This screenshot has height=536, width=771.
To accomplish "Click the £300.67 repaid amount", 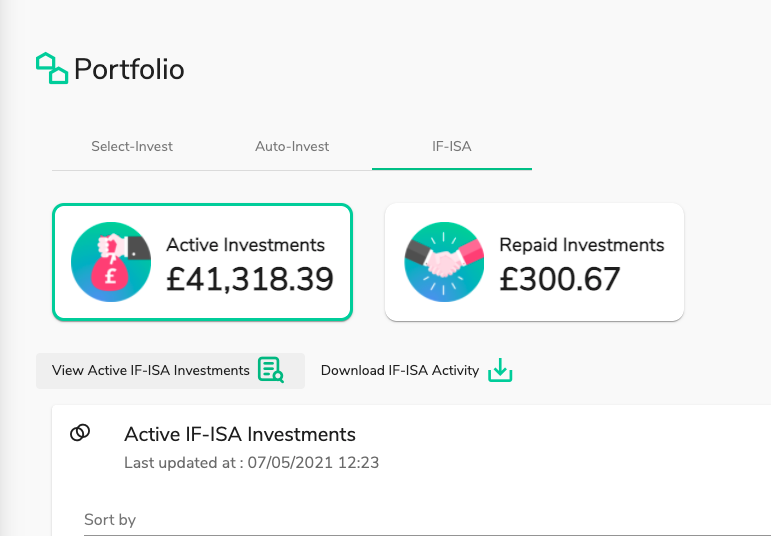I will pos(560,279).
